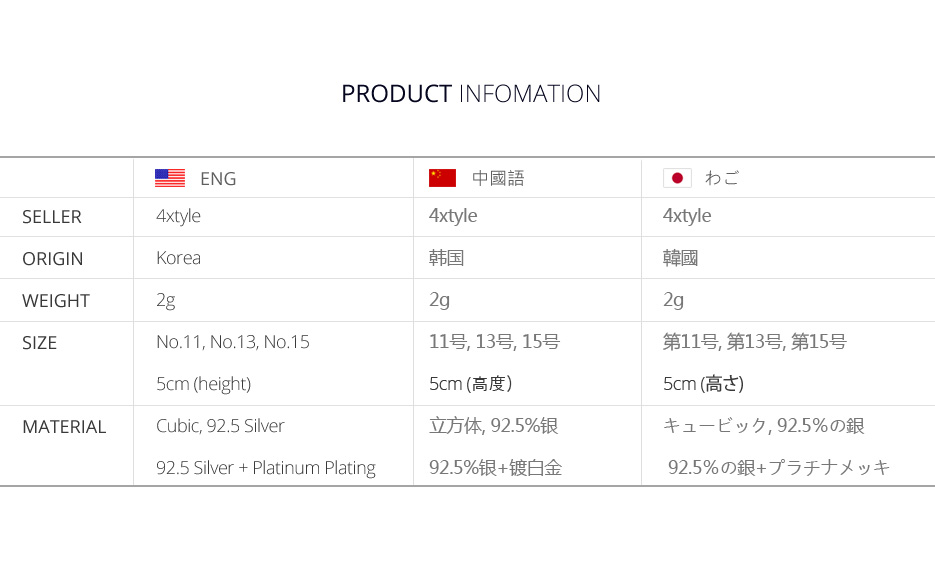Click the Chinese origin cell 韩国
Screen dimensions: 935x580
coord(446,258)
